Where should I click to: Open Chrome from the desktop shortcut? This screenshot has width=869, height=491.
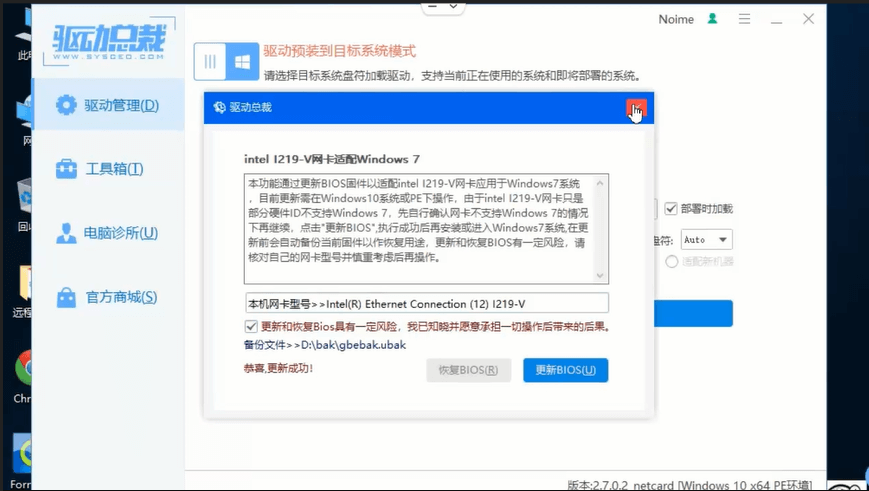[x=24, y=368]
